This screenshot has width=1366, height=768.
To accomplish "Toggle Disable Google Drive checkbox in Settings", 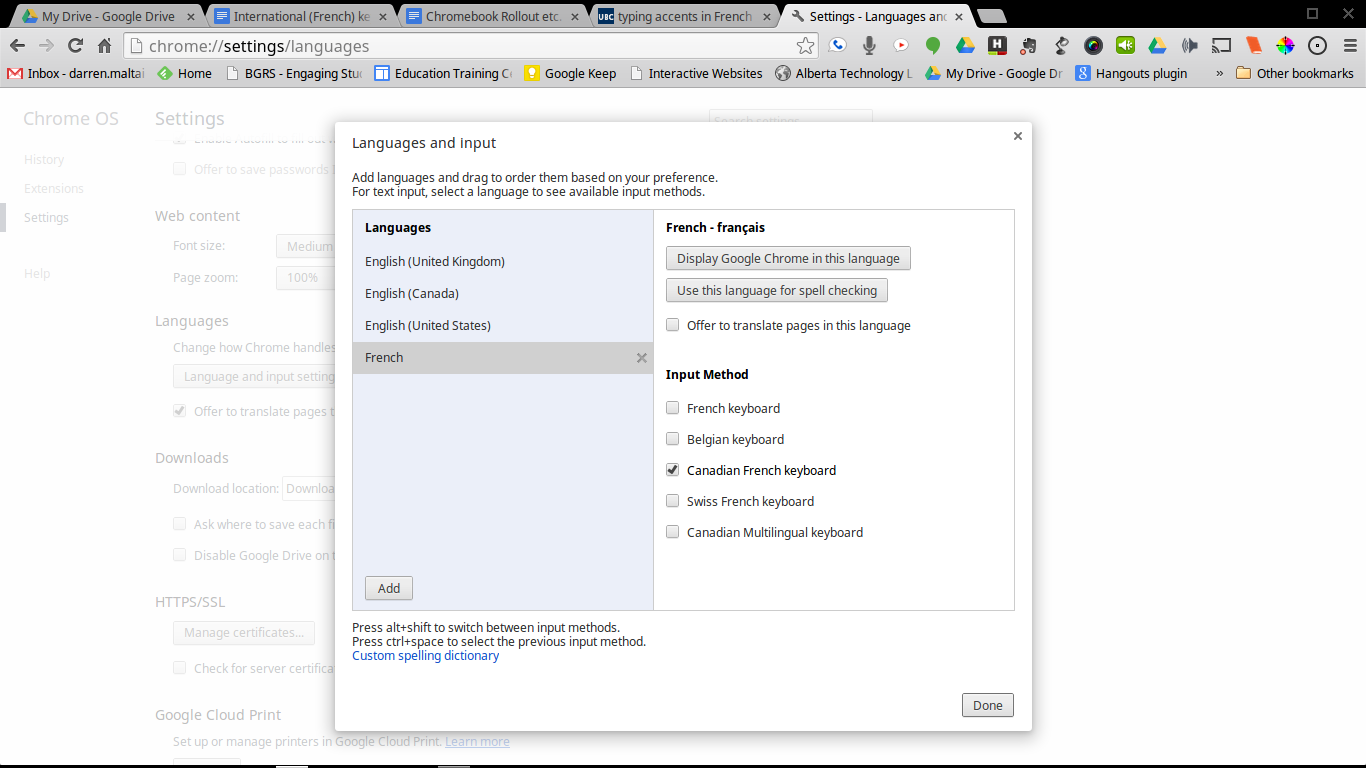I will pyautogui.click(x=180, y=555).
